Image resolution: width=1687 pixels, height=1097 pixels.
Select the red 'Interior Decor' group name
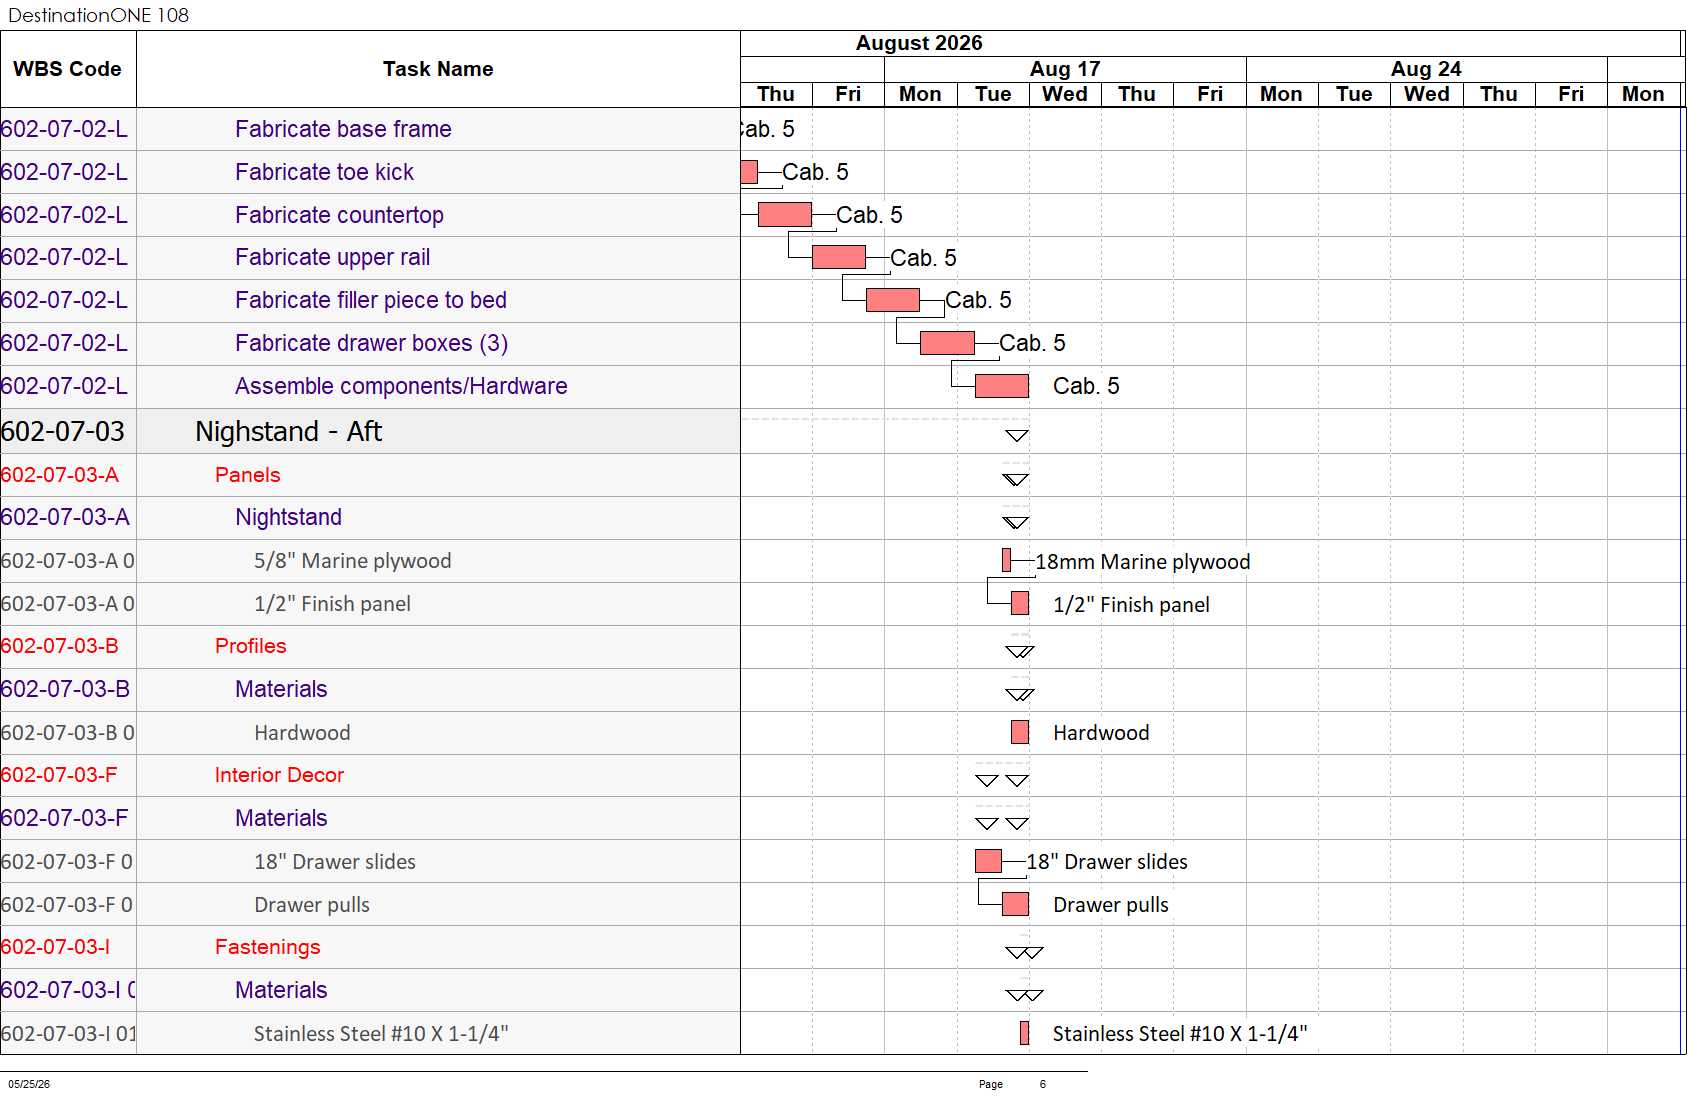coord(279,775)
